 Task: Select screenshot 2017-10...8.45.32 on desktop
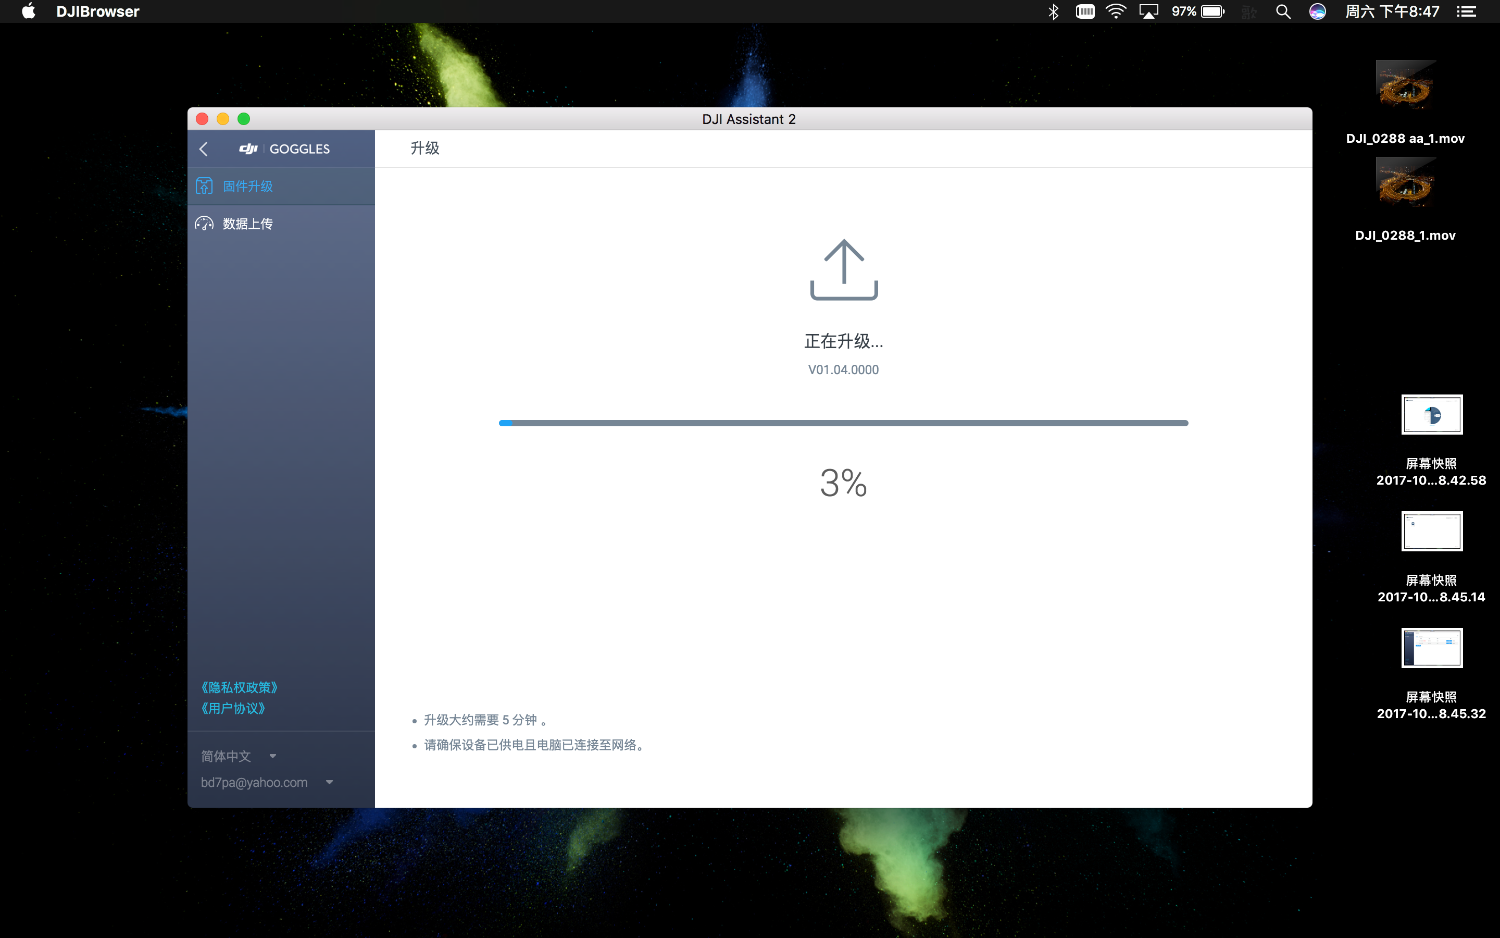tap(1431, 675)
